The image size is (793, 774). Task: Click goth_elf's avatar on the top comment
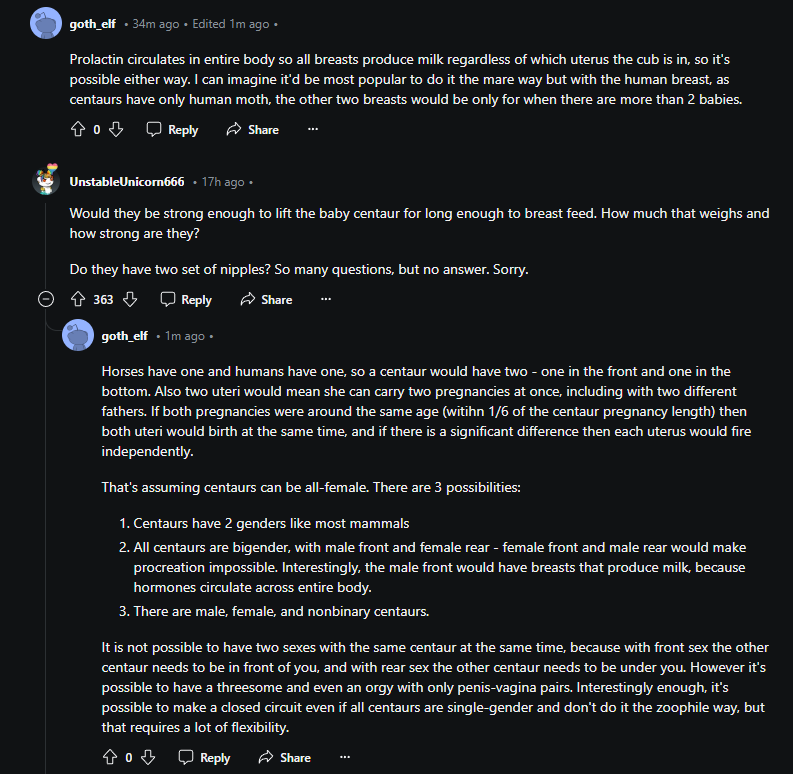tap(46, 22)
